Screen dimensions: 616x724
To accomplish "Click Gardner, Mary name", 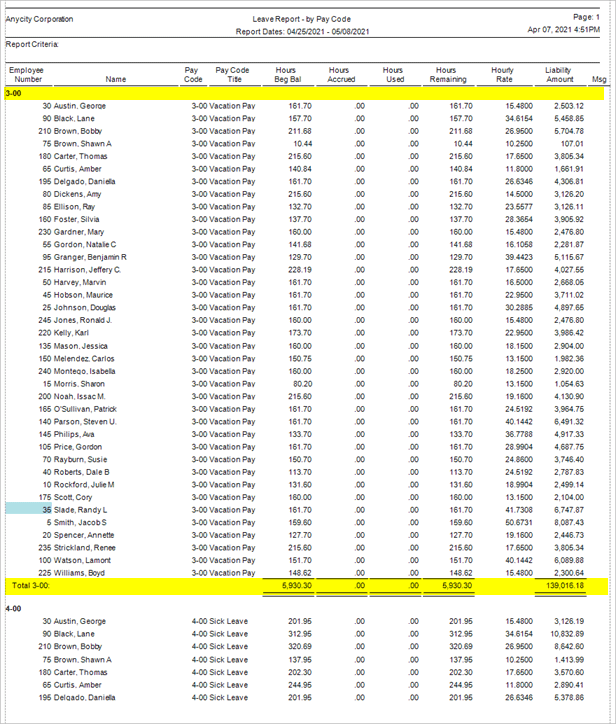I will (79, 232).
